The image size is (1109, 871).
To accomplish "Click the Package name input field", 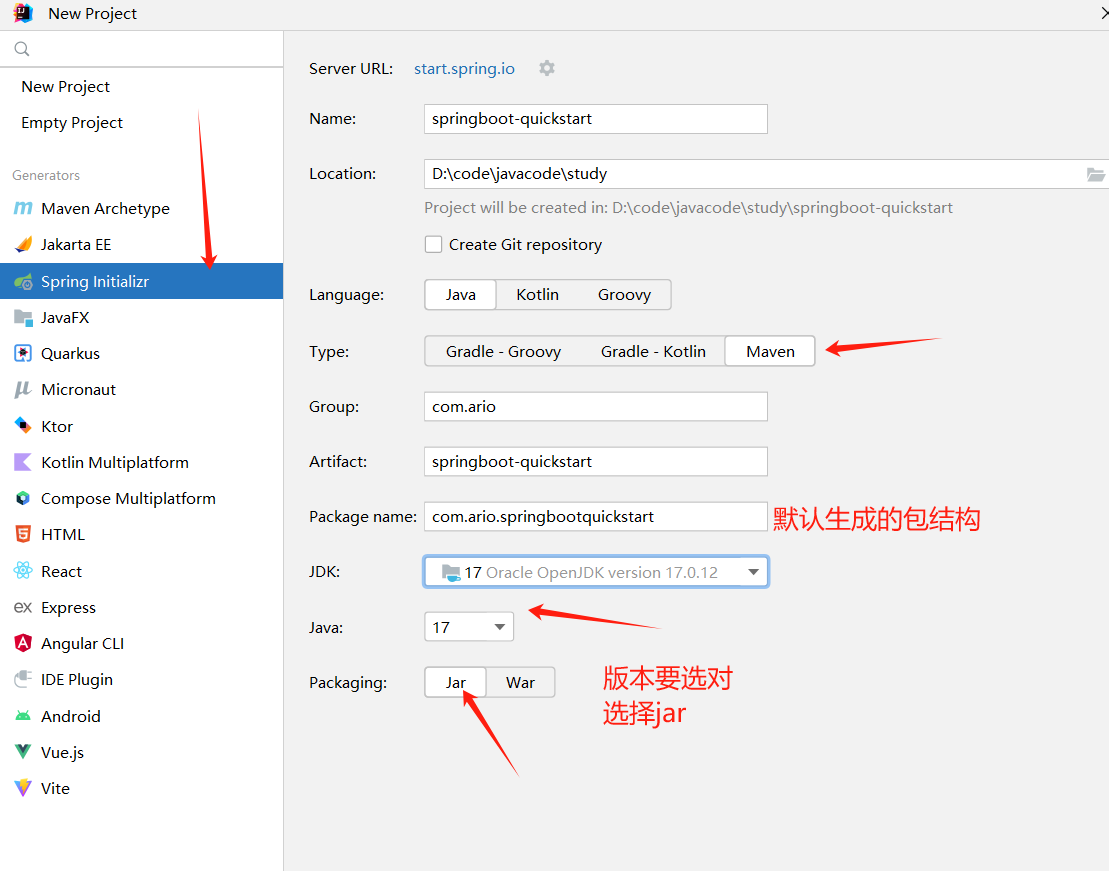I will pyautogui.click(x=596, y=517).
